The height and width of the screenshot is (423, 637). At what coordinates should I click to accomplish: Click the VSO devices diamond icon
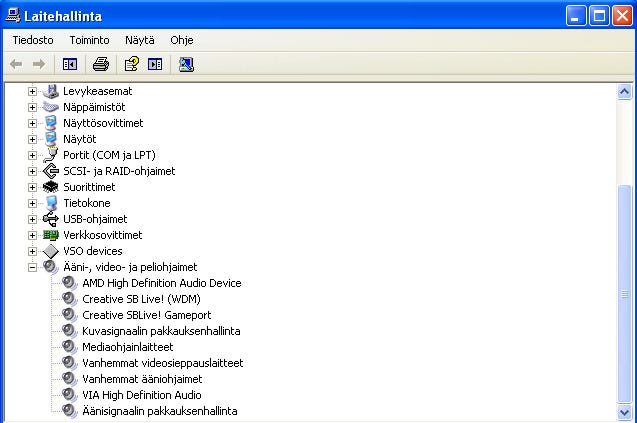(51, 251)
